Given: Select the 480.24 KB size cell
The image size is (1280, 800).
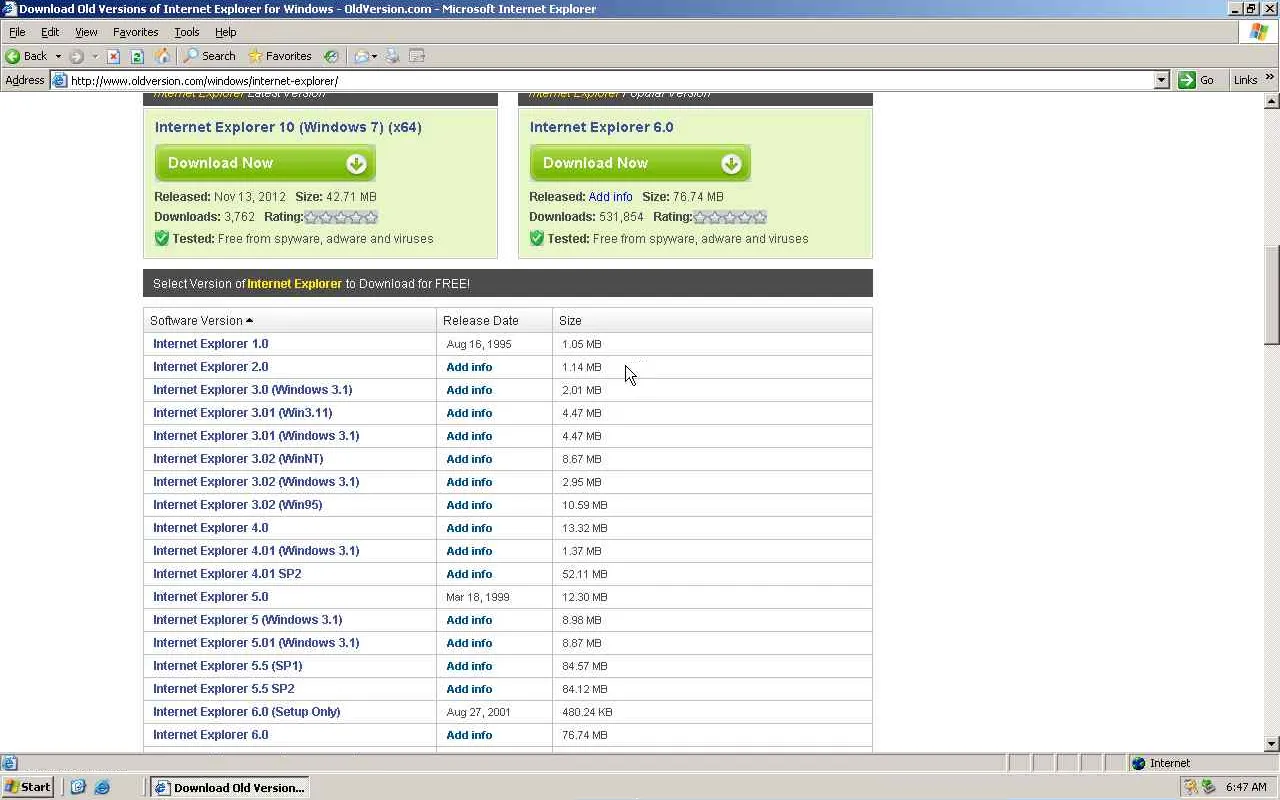Looking at the screenshot, I should point(587,712).
